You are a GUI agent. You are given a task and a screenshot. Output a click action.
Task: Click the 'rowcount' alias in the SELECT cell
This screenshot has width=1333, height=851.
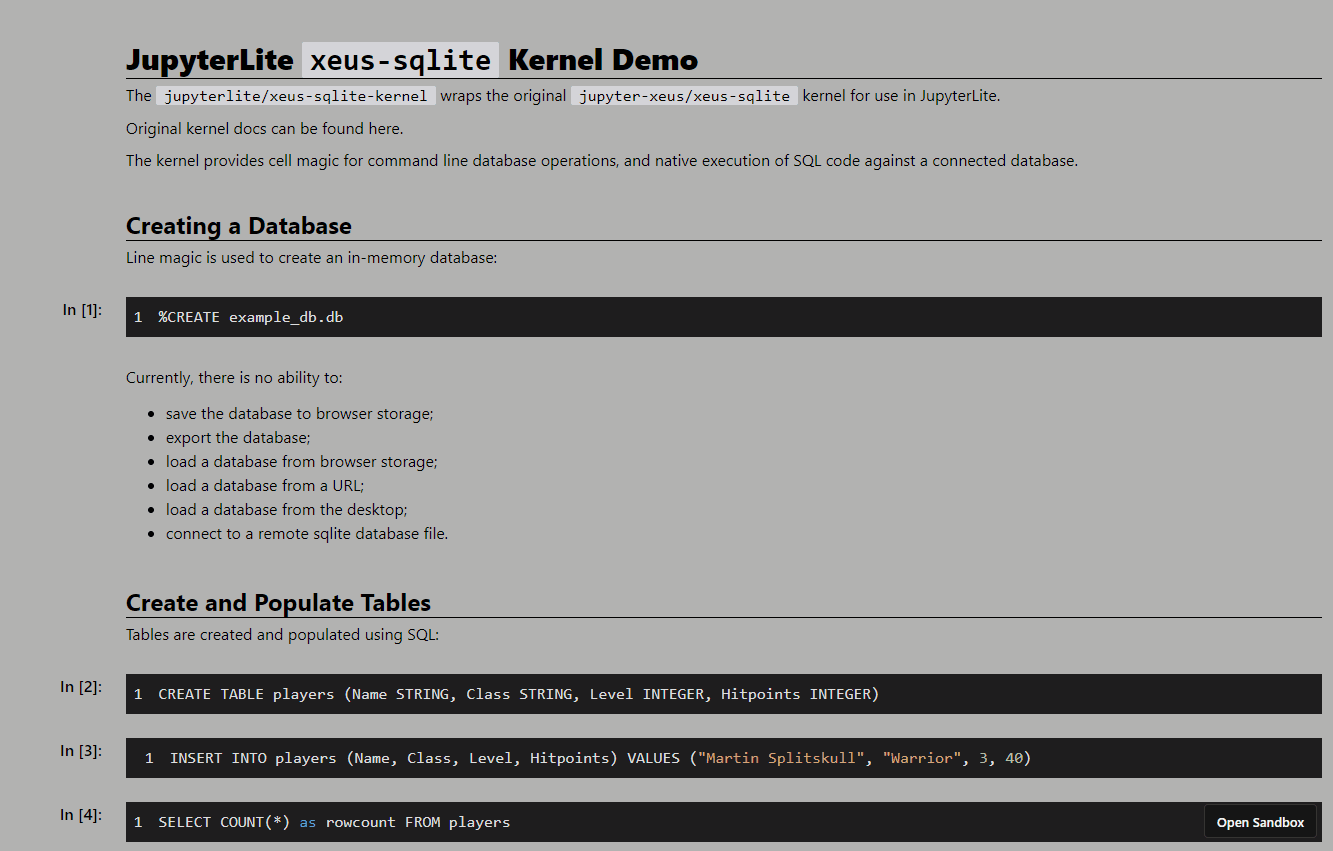361,822
